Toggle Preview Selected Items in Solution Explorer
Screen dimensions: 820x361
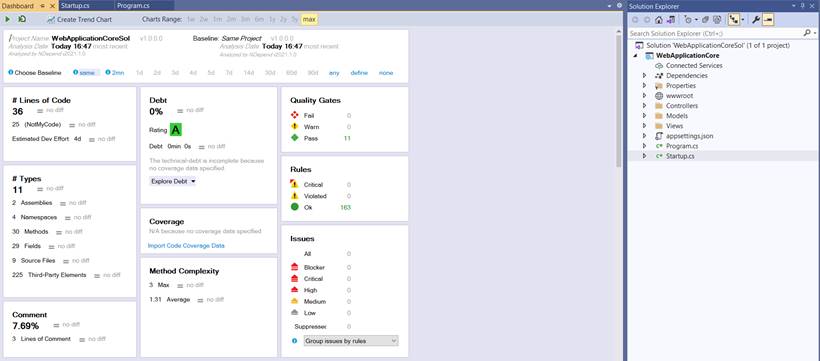click(768, 20)
